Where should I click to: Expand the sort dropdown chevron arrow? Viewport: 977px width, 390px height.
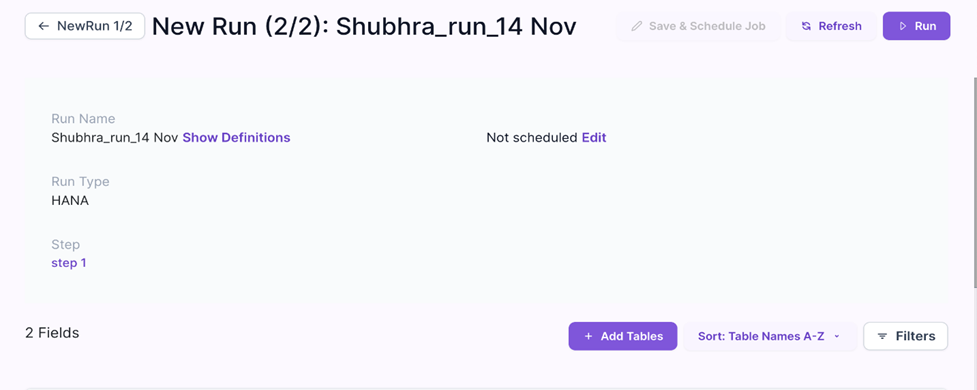pyautogui.click(x=837, y=336)
